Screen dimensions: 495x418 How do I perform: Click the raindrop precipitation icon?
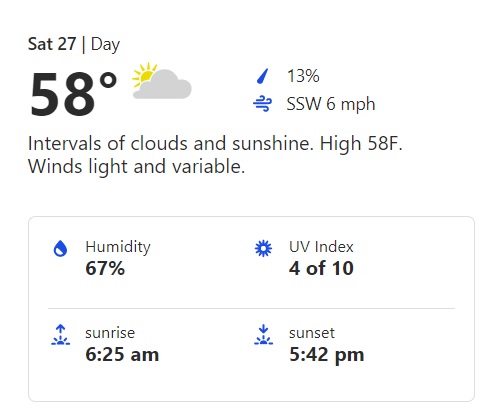click(x=262, y=76)
